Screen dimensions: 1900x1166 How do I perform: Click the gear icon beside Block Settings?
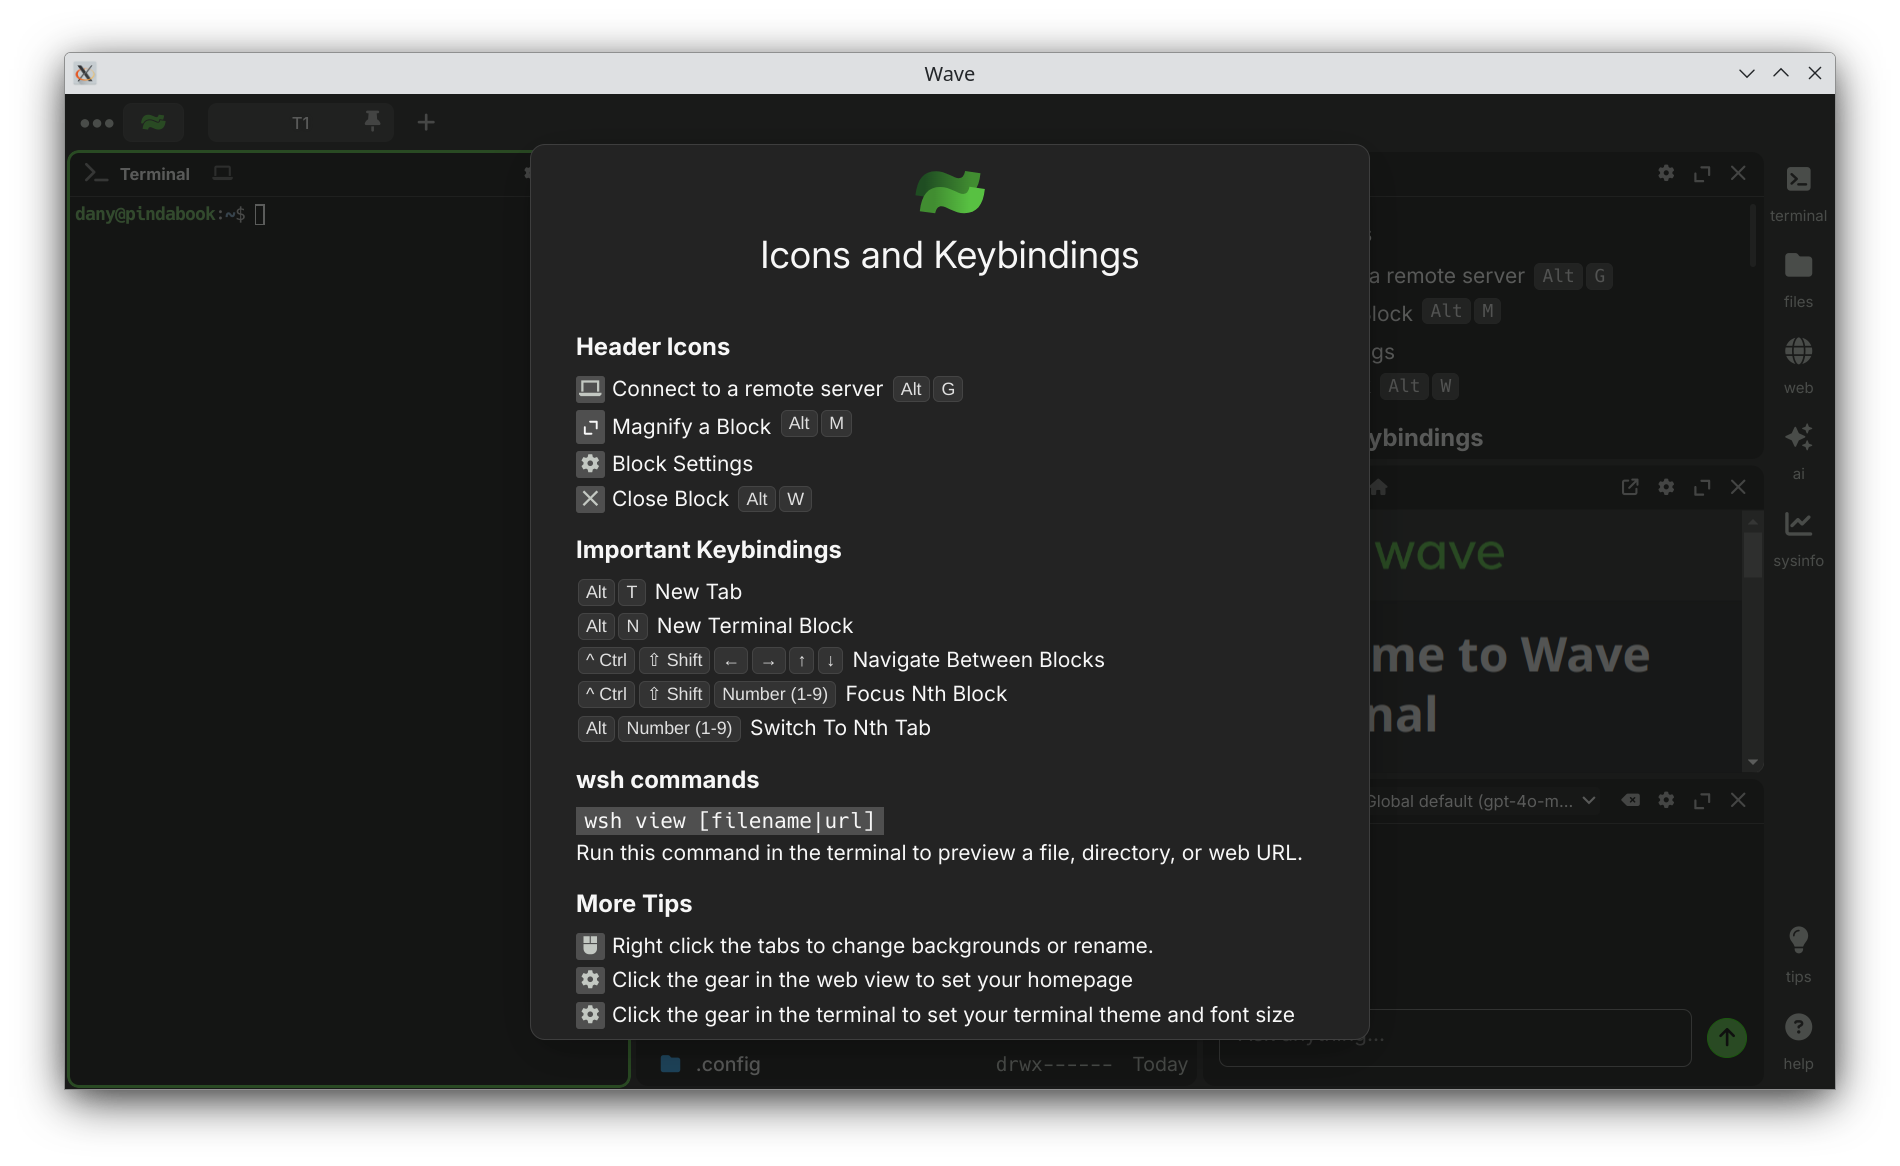tap(590, 464)
